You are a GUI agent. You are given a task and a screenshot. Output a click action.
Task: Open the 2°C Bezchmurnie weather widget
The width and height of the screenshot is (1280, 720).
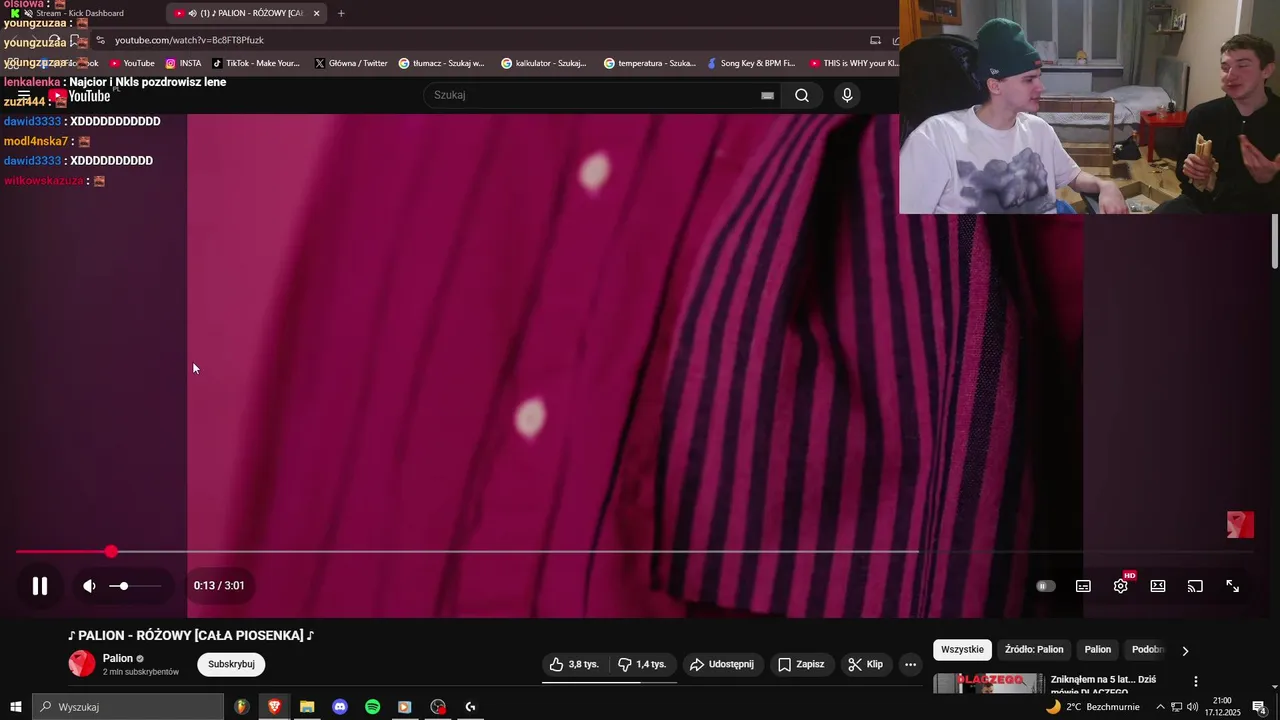point(1092,707)
